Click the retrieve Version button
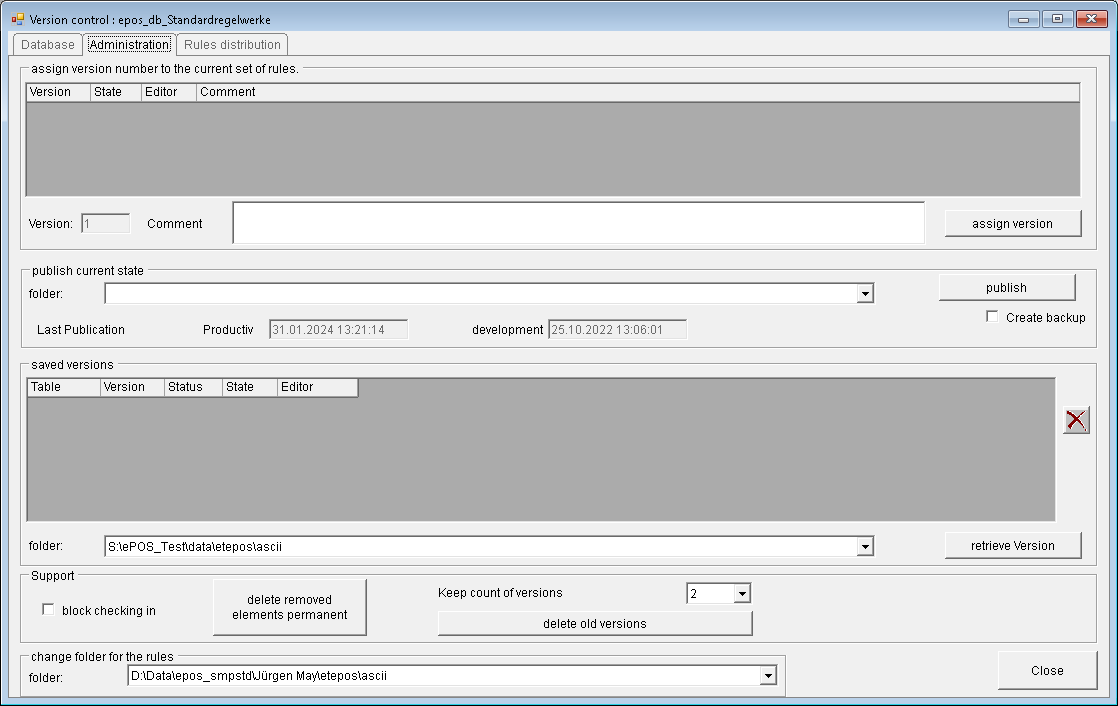Screen dimensions: 1118x706 1013,545
